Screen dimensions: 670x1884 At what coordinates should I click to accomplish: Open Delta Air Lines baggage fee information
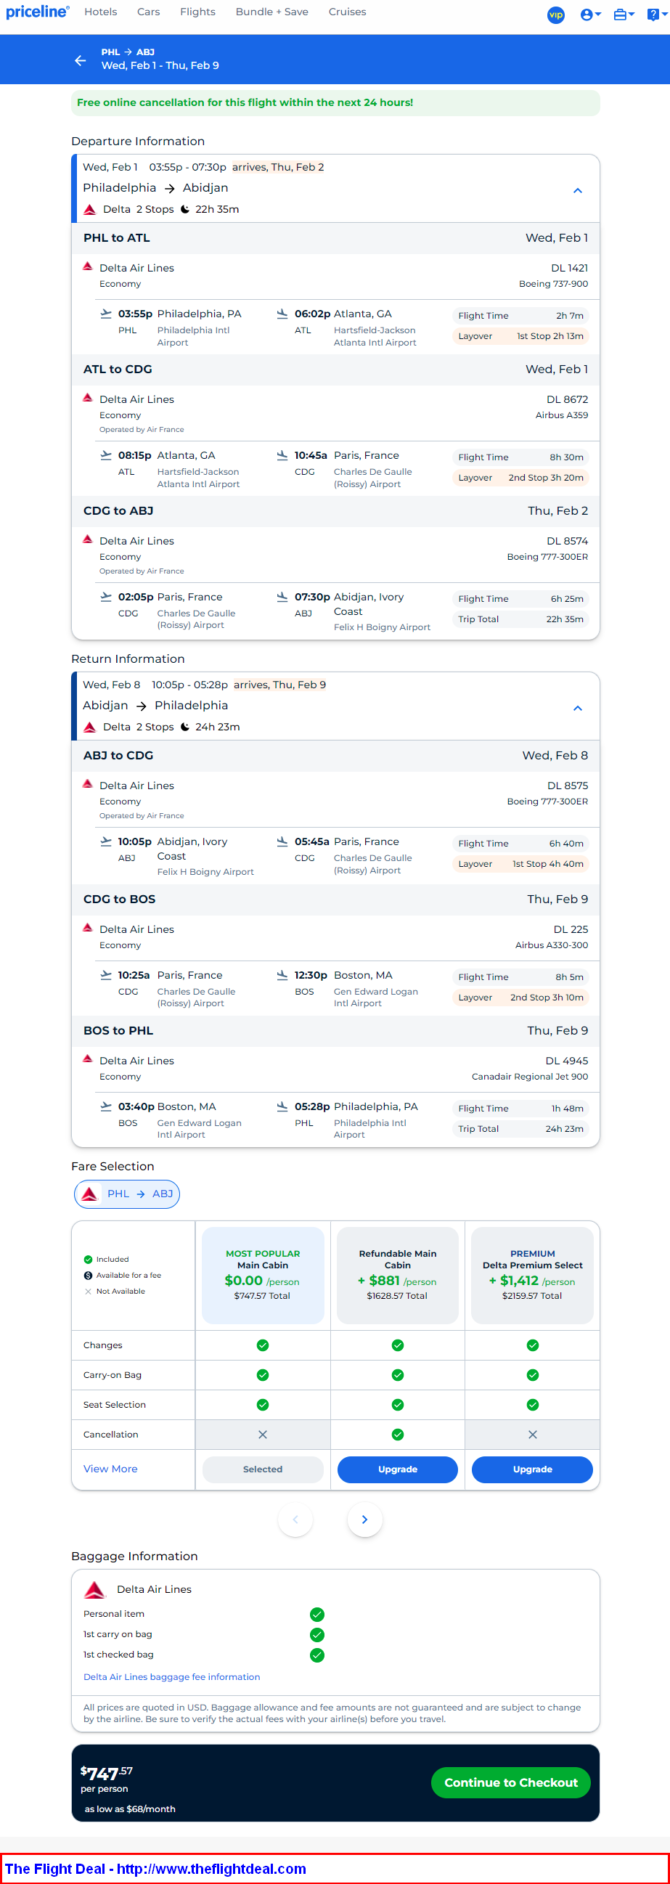pyautogui.click(x=172, y=1677)
